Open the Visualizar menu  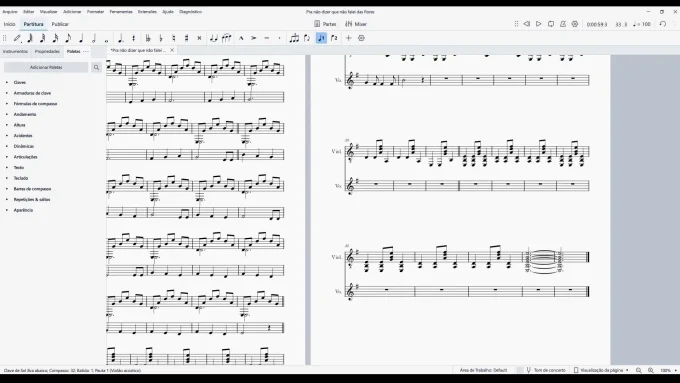[49, 12]
